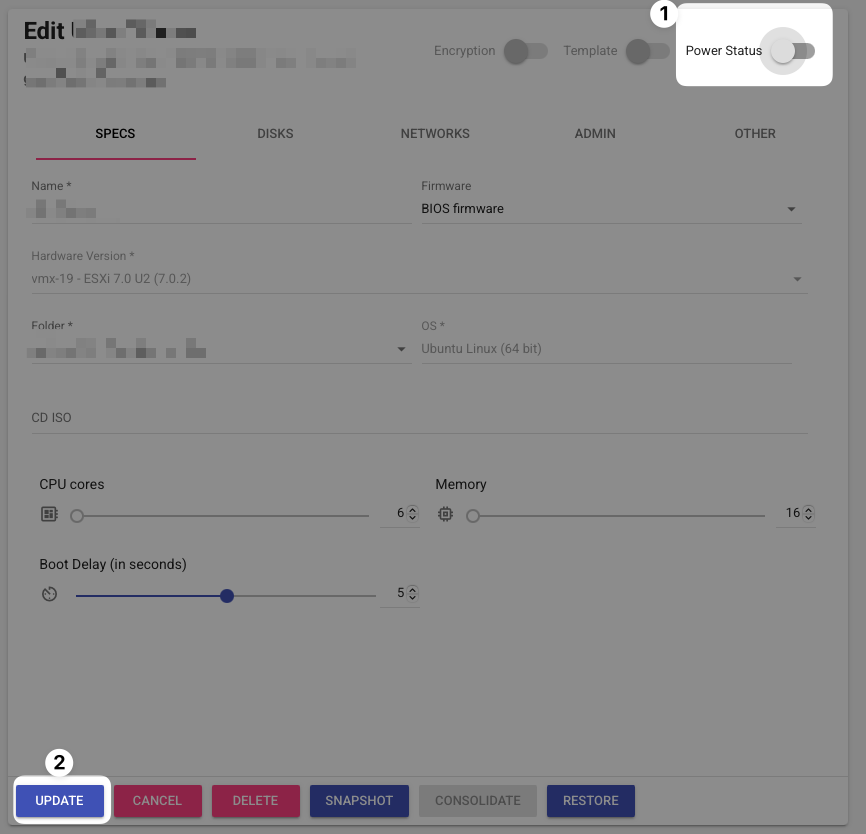This screenshot has width=866, height=834.
Task: Open the Firmware dropdown
Action: tap(611, 209)
